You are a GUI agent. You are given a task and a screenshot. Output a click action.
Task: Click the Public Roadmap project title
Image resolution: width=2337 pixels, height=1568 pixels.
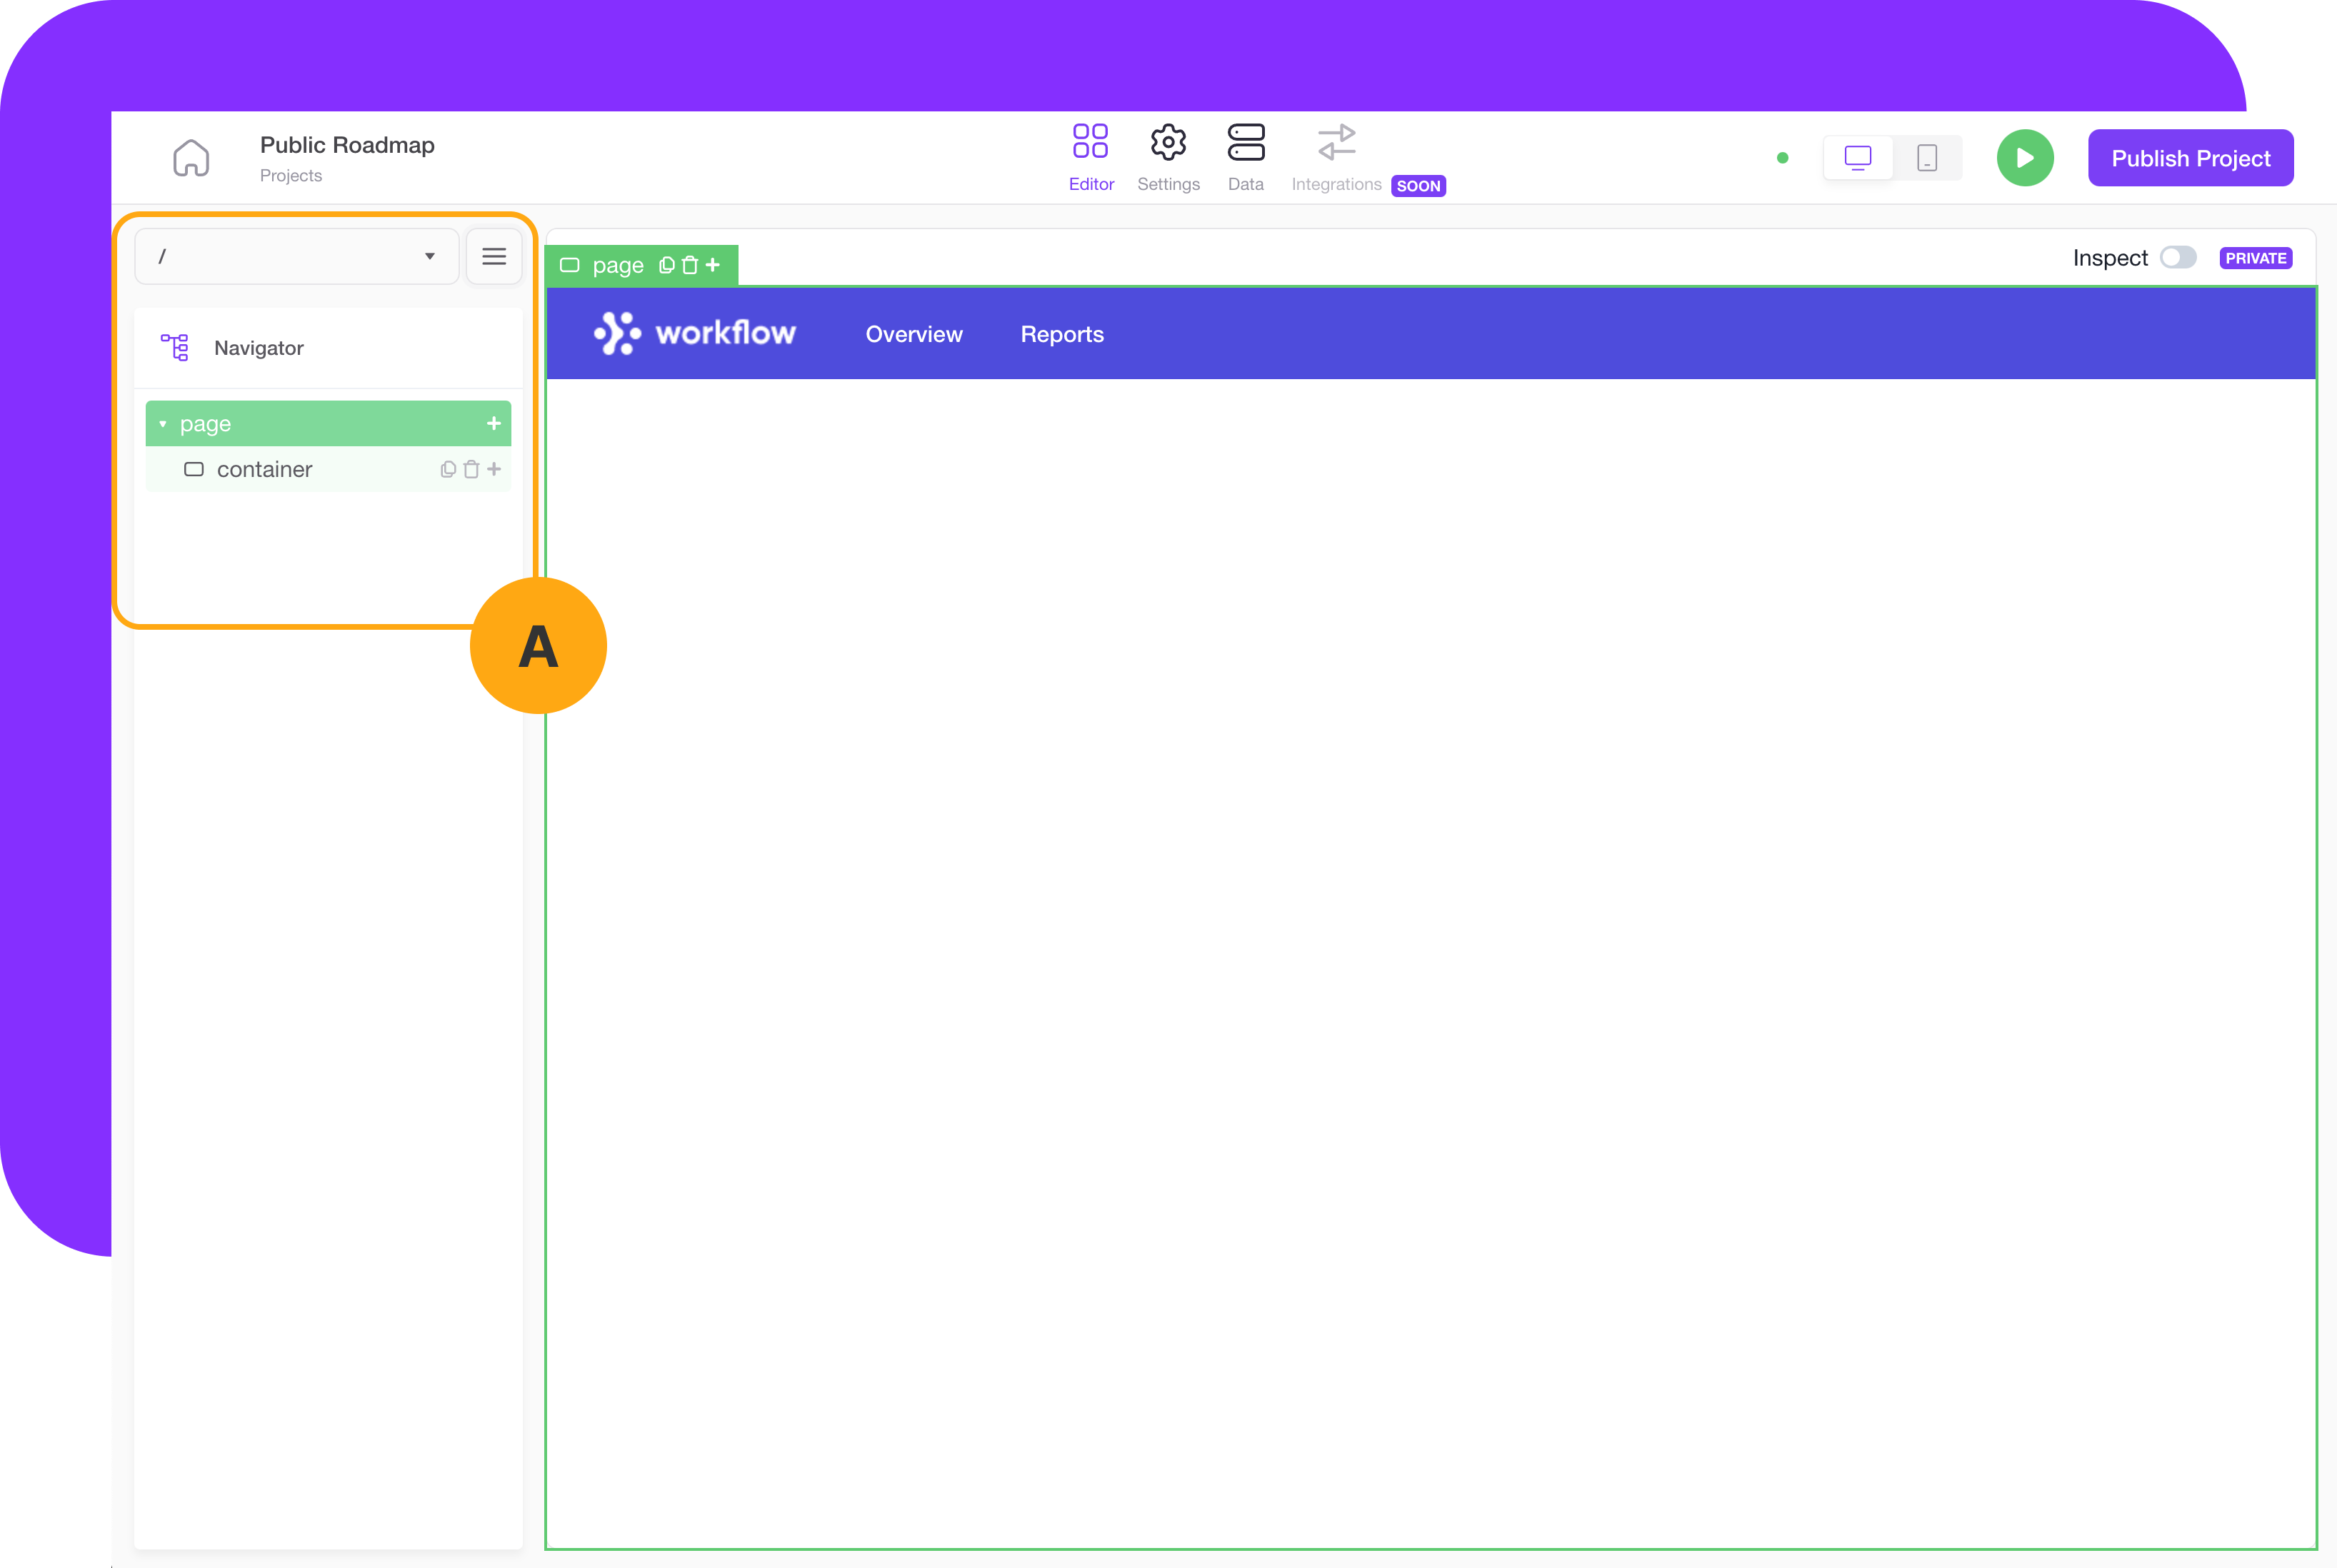click(x=347, y=145)
